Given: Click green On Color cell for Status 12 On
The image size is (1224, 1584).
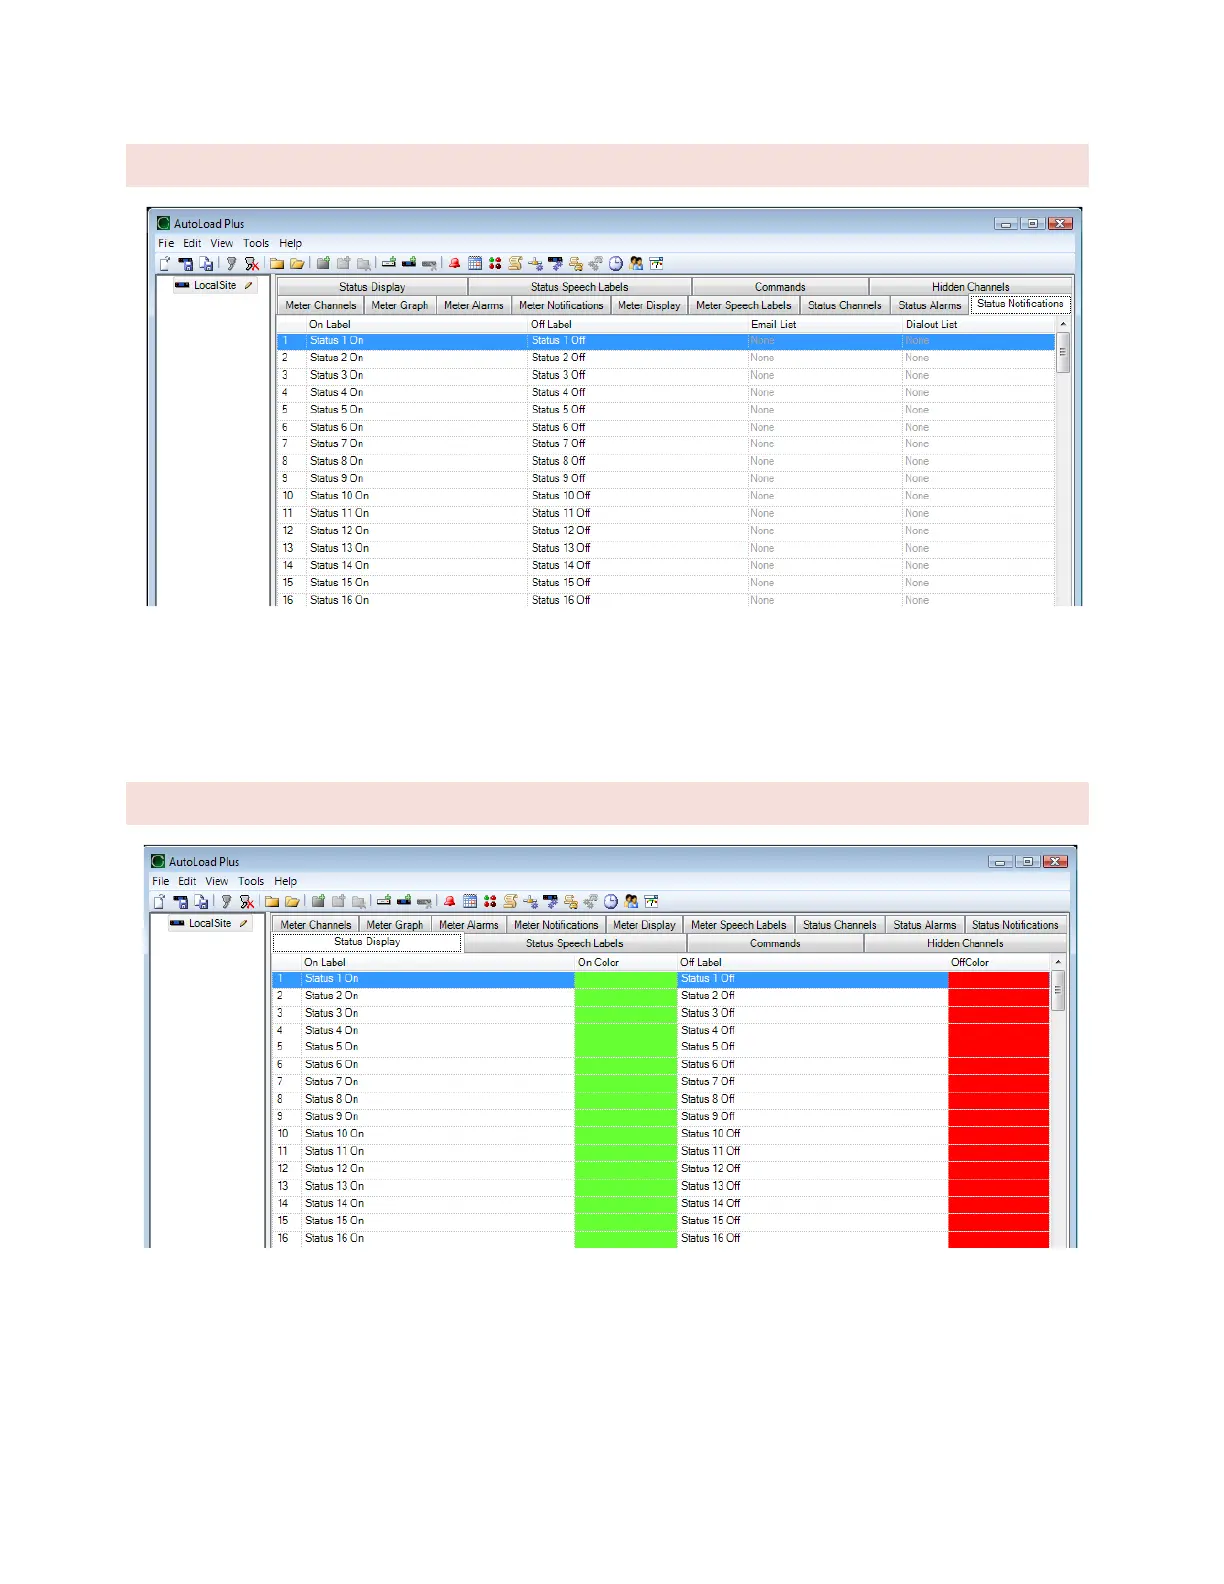Looking at the screenshot, I should click(x=626, y=1168).
